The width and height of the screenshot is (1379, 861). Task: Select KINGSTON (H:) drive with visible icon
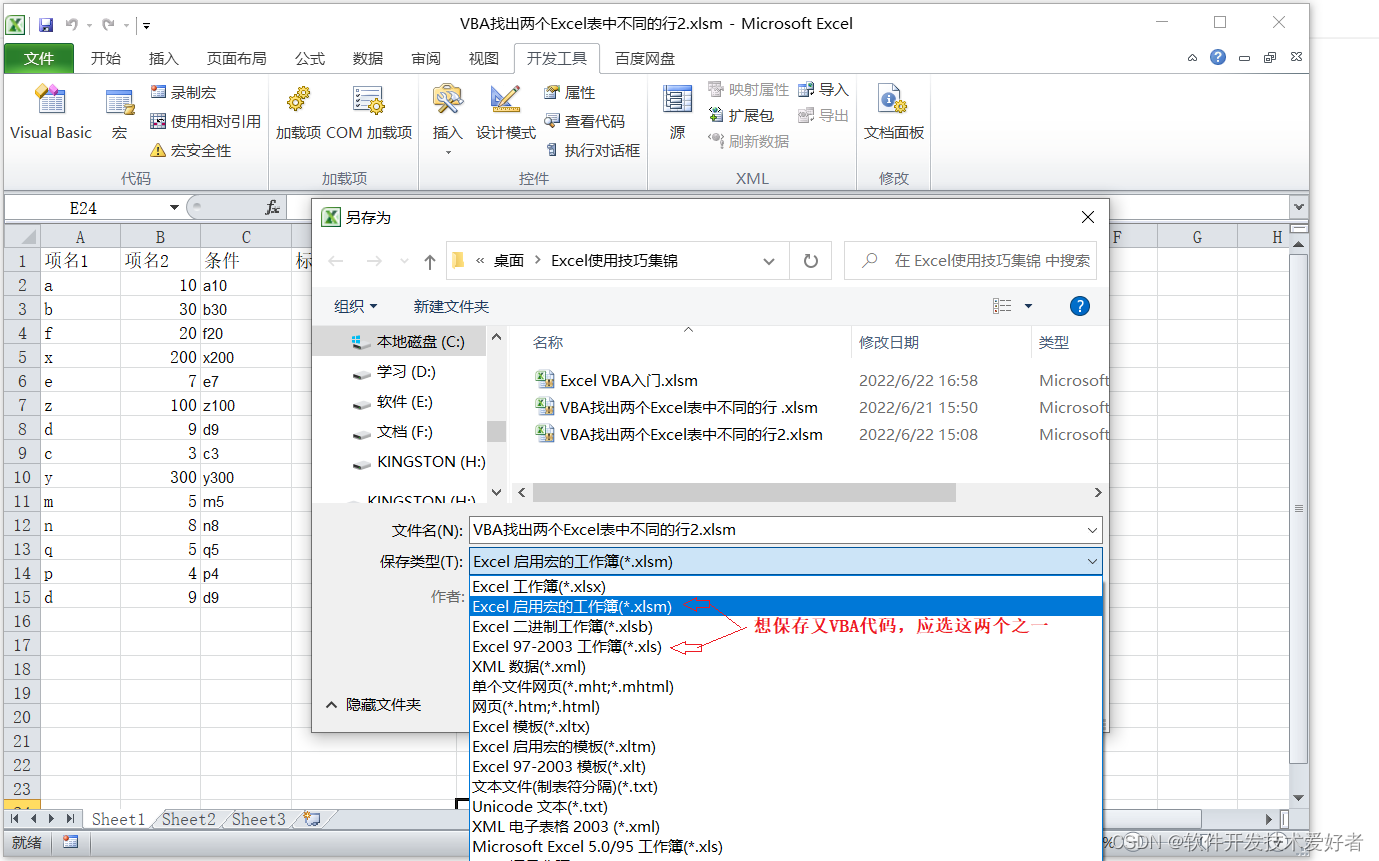[x=419, y=462]
